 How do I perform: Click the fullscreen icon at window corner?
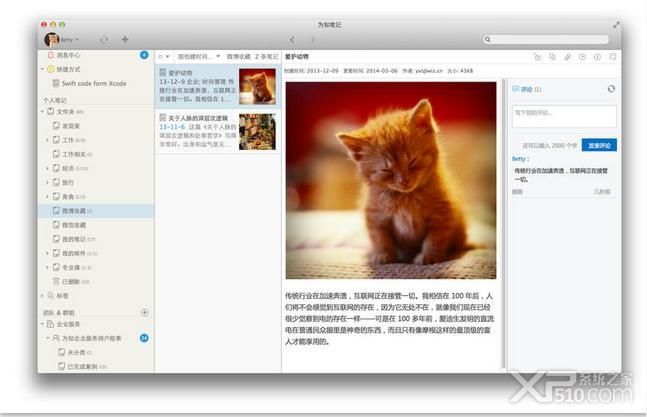(x=616, y=25)
